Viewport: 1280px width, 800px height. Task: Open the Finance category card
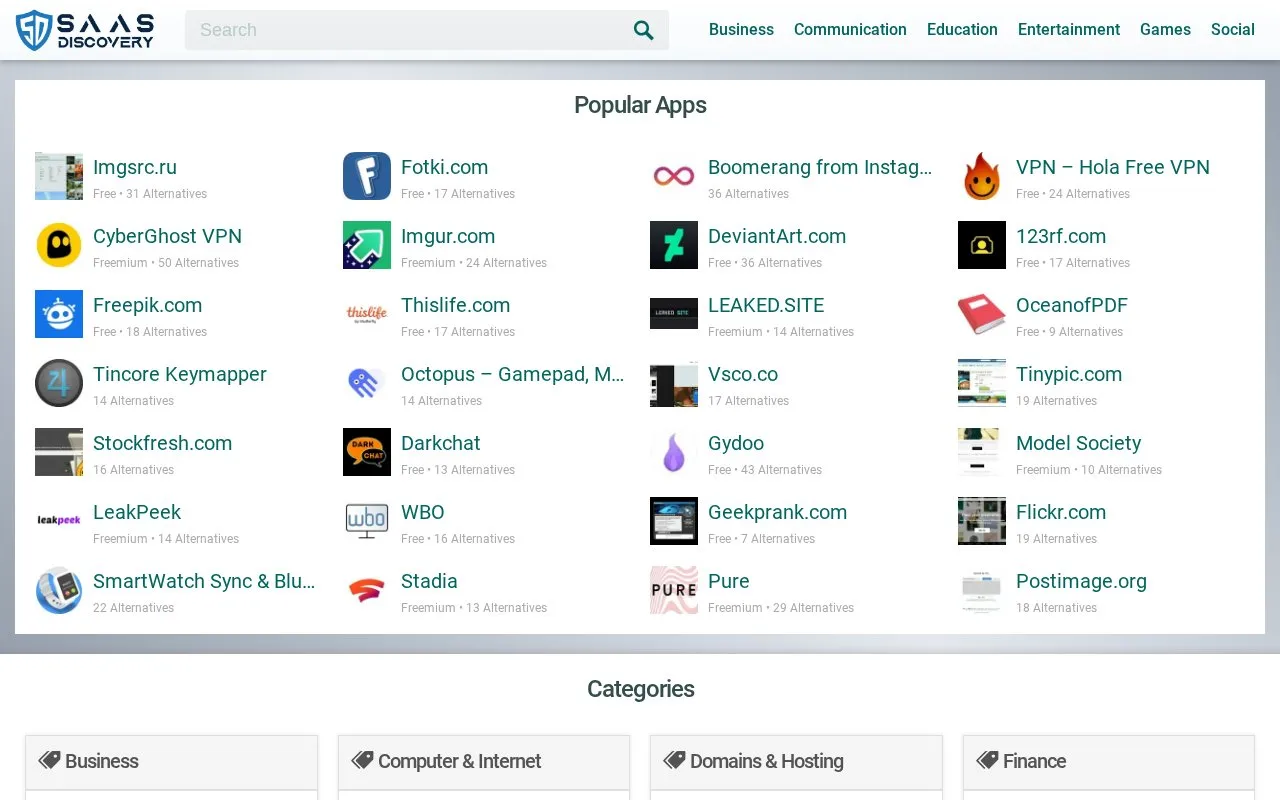click(x=1109, y=762)
